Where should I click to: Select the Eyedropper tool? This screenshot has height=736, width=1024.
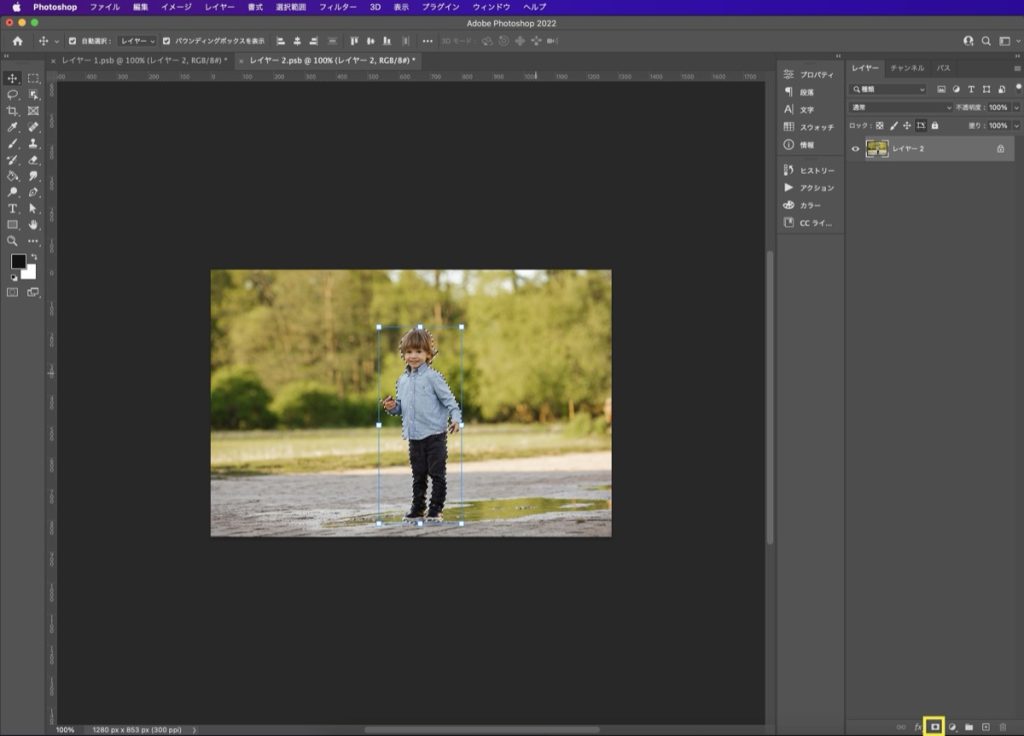[12, 127]
